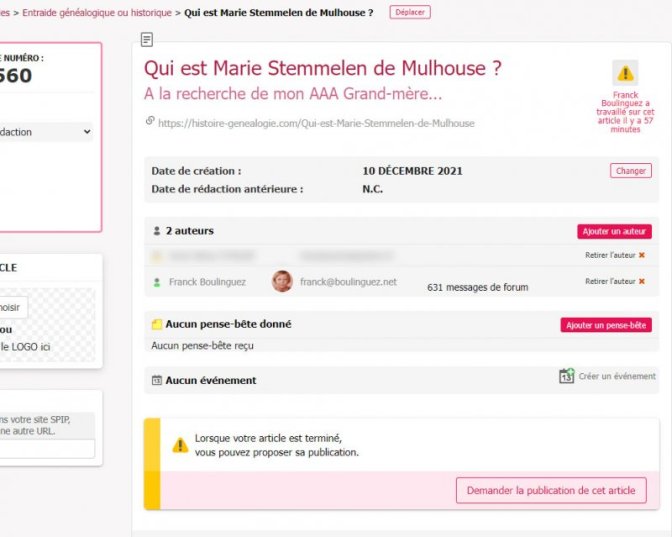Open the histoire-genealogie.com article URL
Viewport: 672px width, 537px height.
click(316, 123)
